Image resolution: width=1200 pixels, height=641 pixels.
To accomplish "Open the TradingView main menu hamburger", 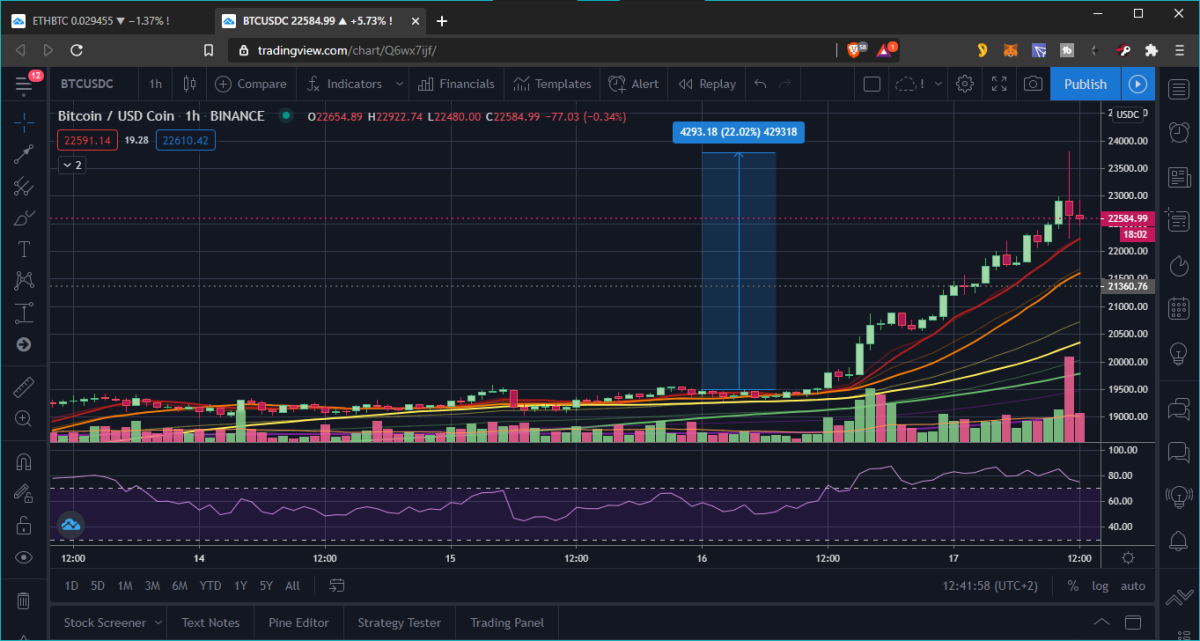I will [x=24, y=84].
